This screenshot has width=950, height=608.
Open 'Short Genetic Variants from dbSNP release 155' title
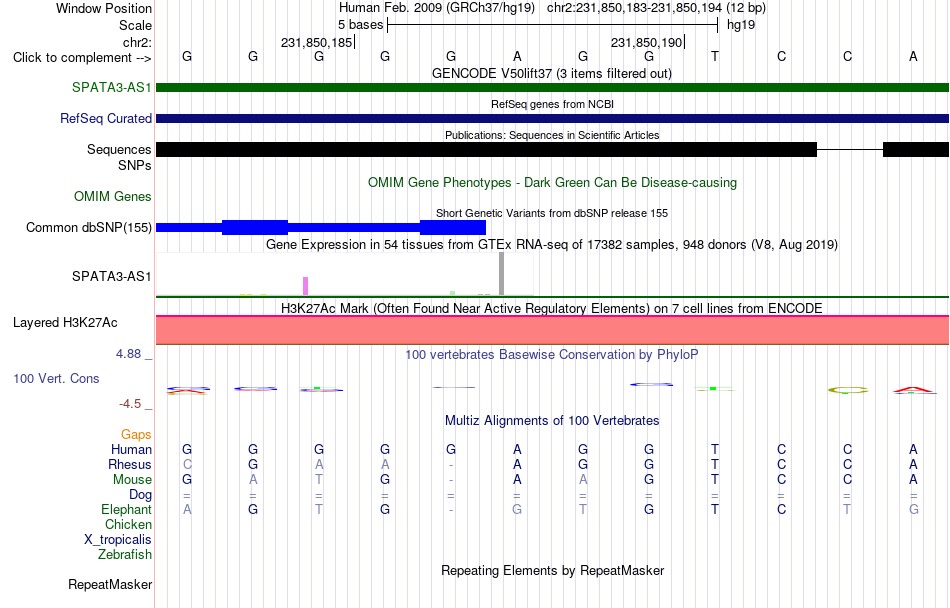pyautogui.click(x=552, y=213)
